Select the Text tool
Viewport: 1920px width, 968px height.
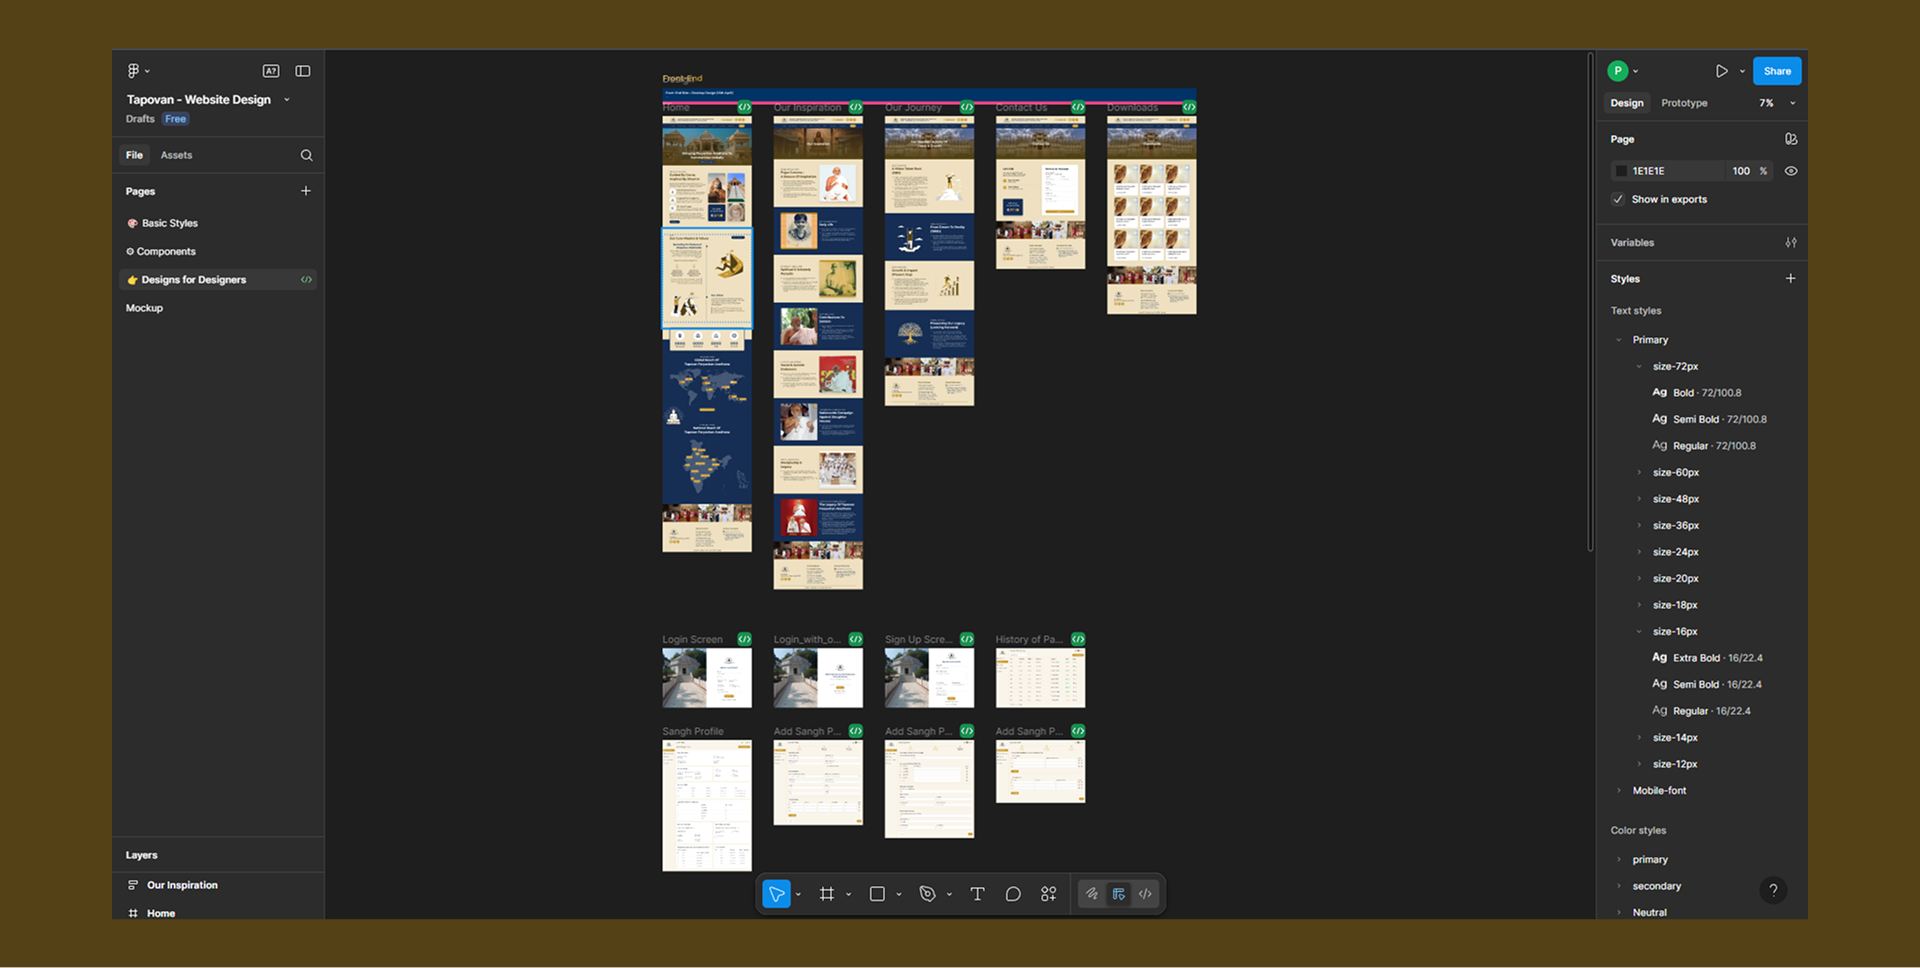click(977, 893)
